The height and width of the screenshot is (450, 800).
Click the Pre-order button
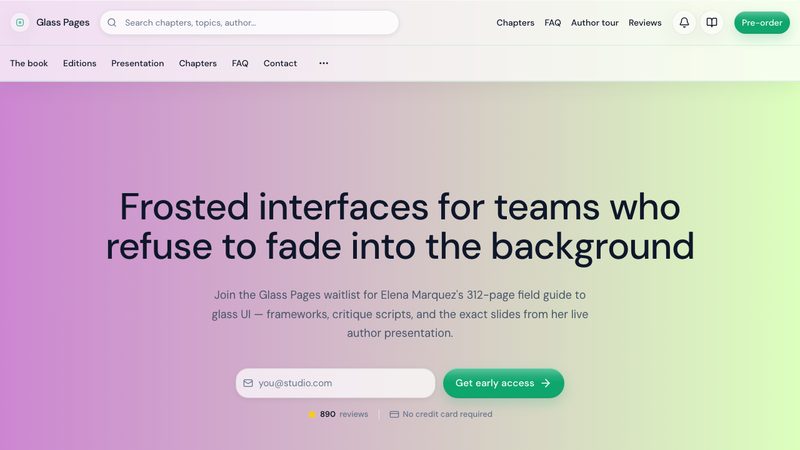pyautogui.click(x=762, y=22)
